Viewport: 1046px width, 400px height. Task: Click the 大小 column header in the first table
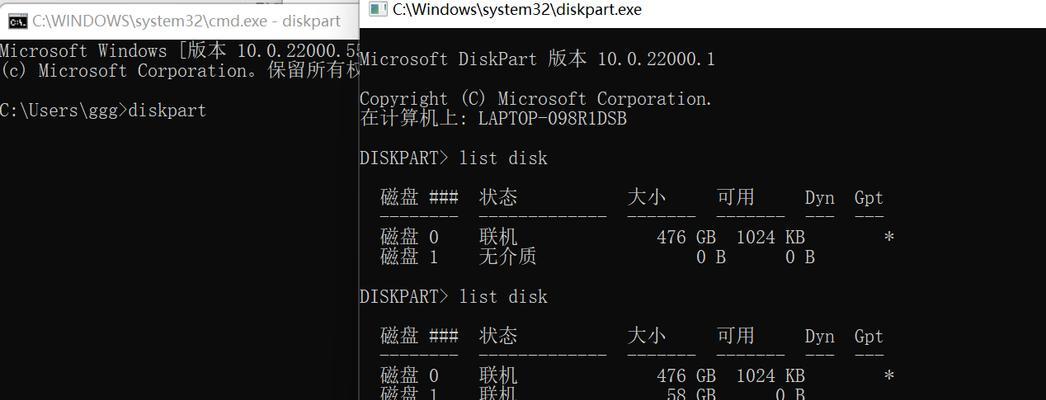(646, 197)
